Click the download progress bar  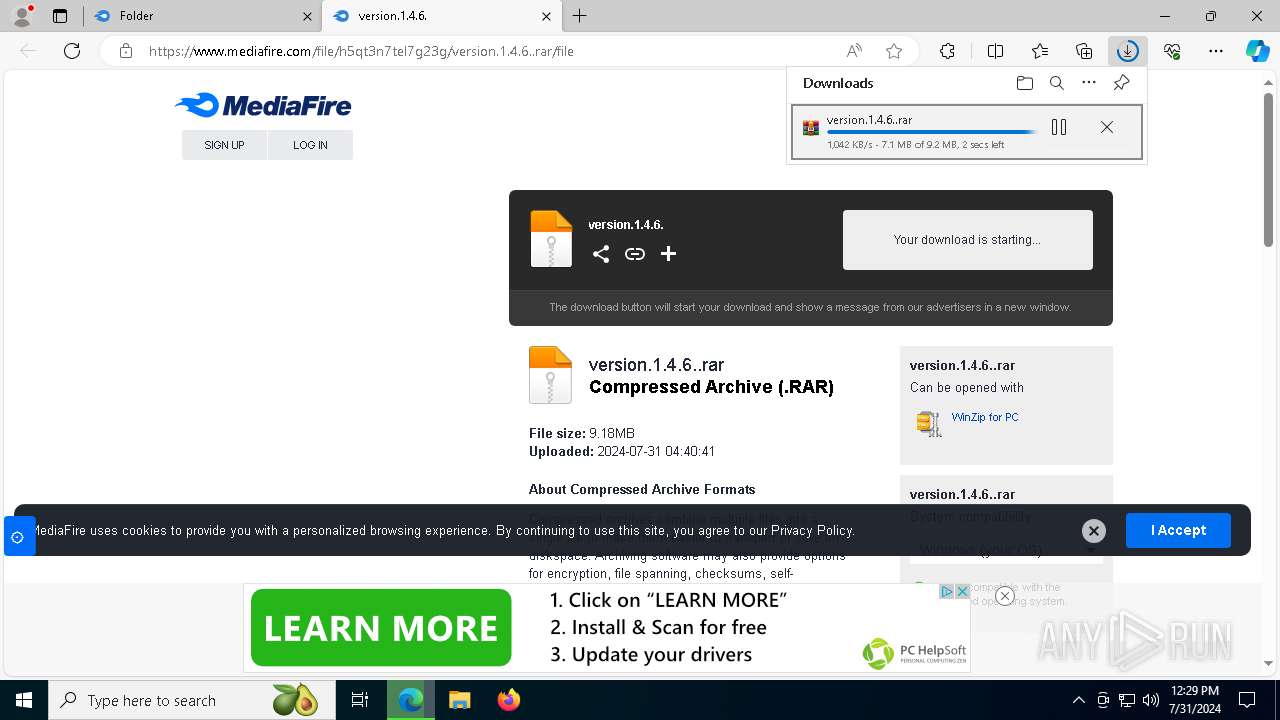click(932, 132)
